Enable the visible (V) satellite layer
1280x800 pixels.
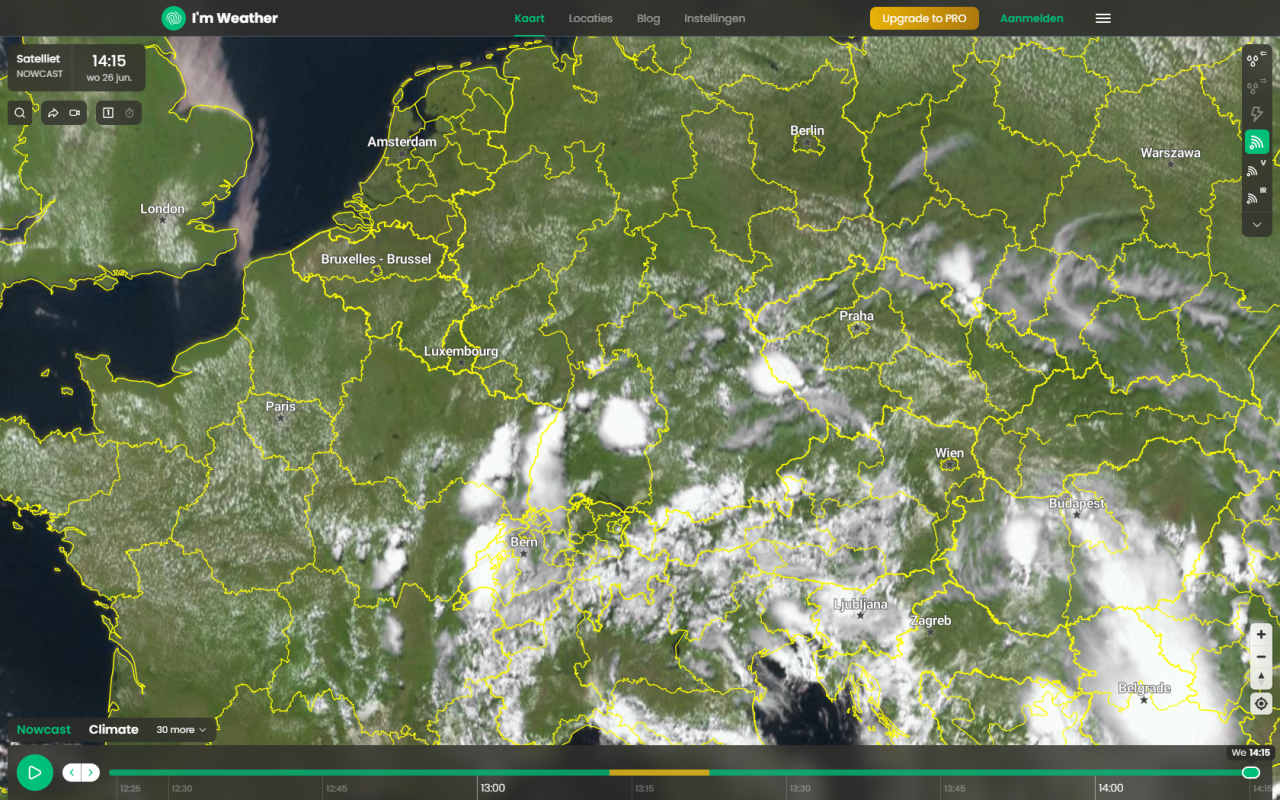[x=1256, y=171]
